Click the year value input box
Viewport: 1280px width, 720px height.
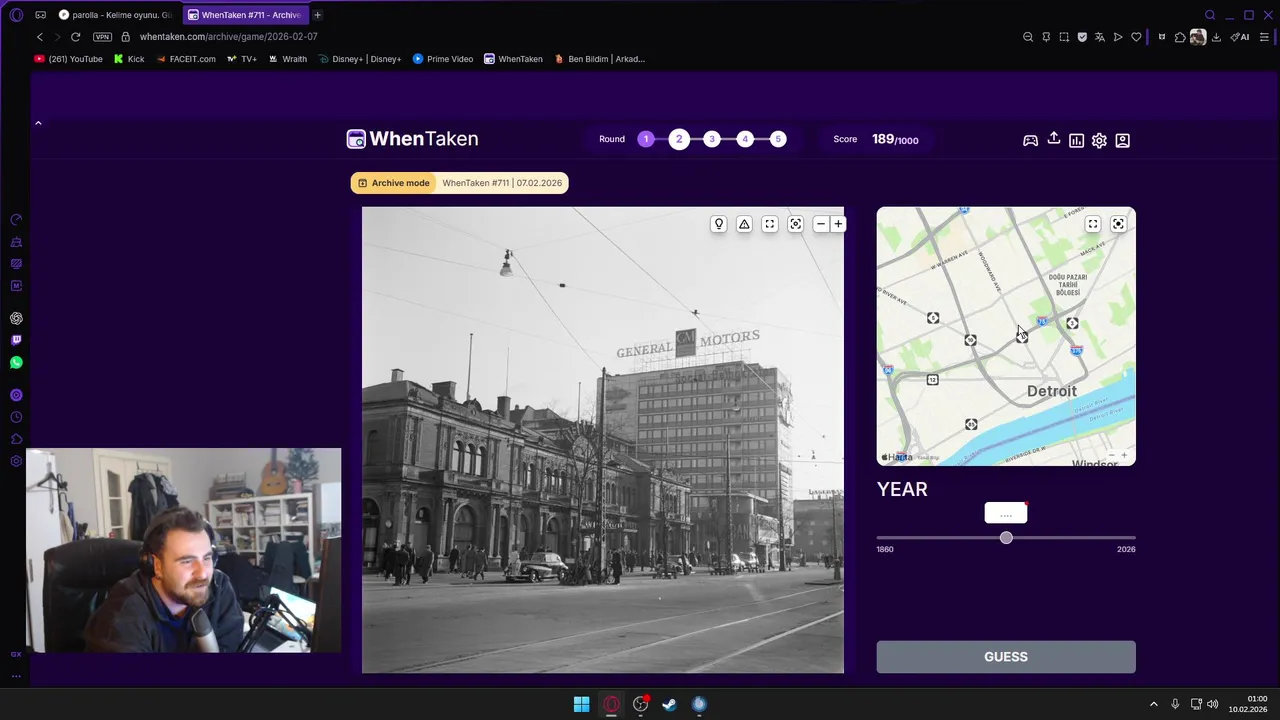(x=1006, y=513)
